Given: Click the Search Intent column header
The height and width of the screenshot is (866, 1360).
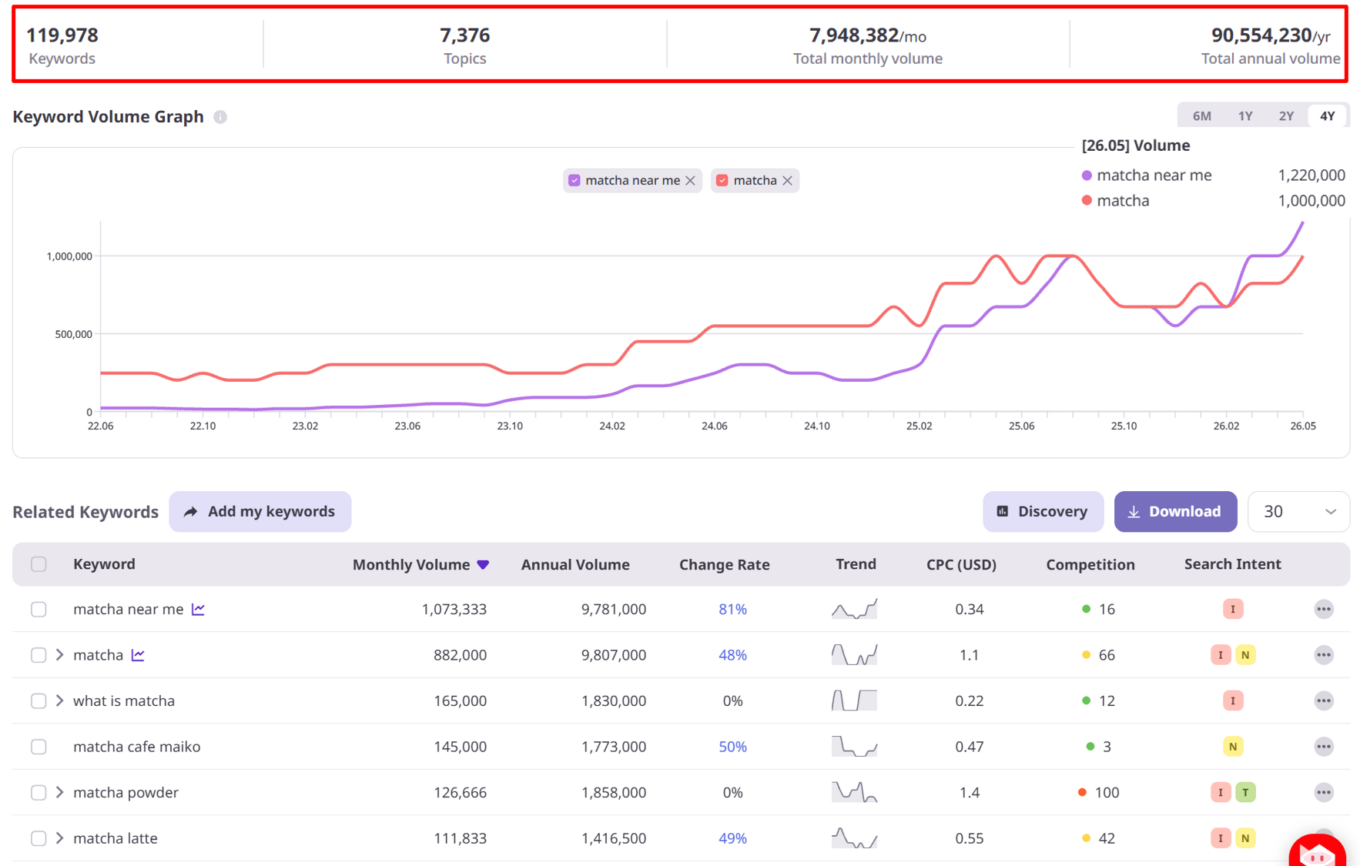Looking at the screenshot, I should pos(1232,565).
